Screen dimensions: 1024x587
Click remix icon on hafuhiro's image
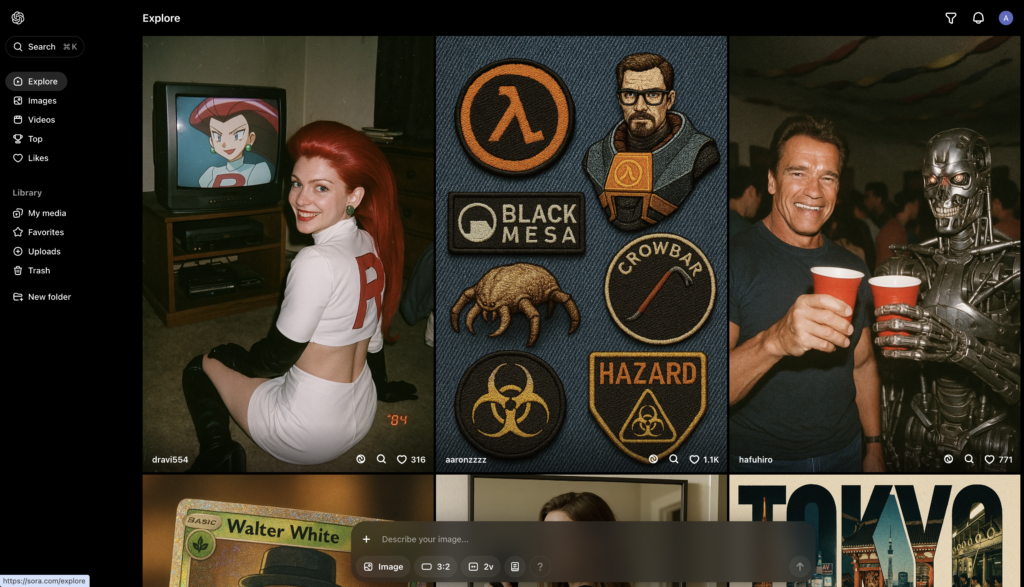coord(948,460)
